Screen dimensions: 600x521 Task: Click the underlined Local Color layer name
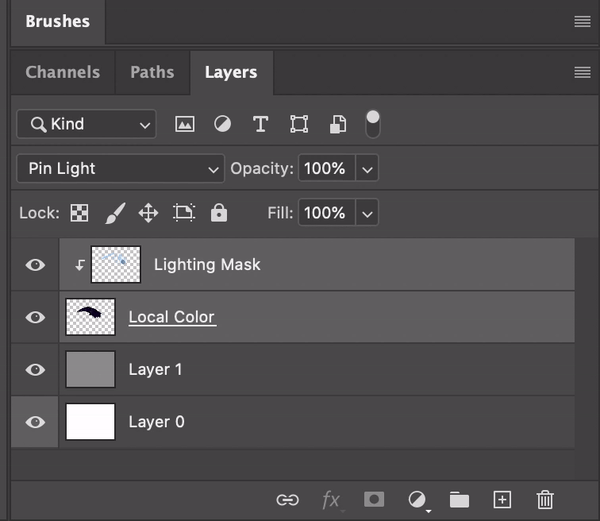[x=172, y=317]
